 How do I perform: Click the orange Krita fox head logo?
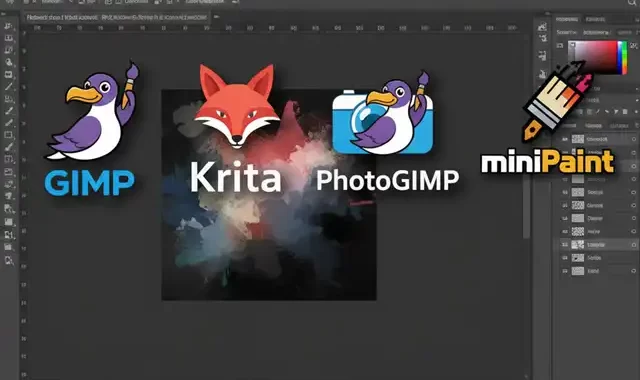pyautogui.click(x=237, y=105)
